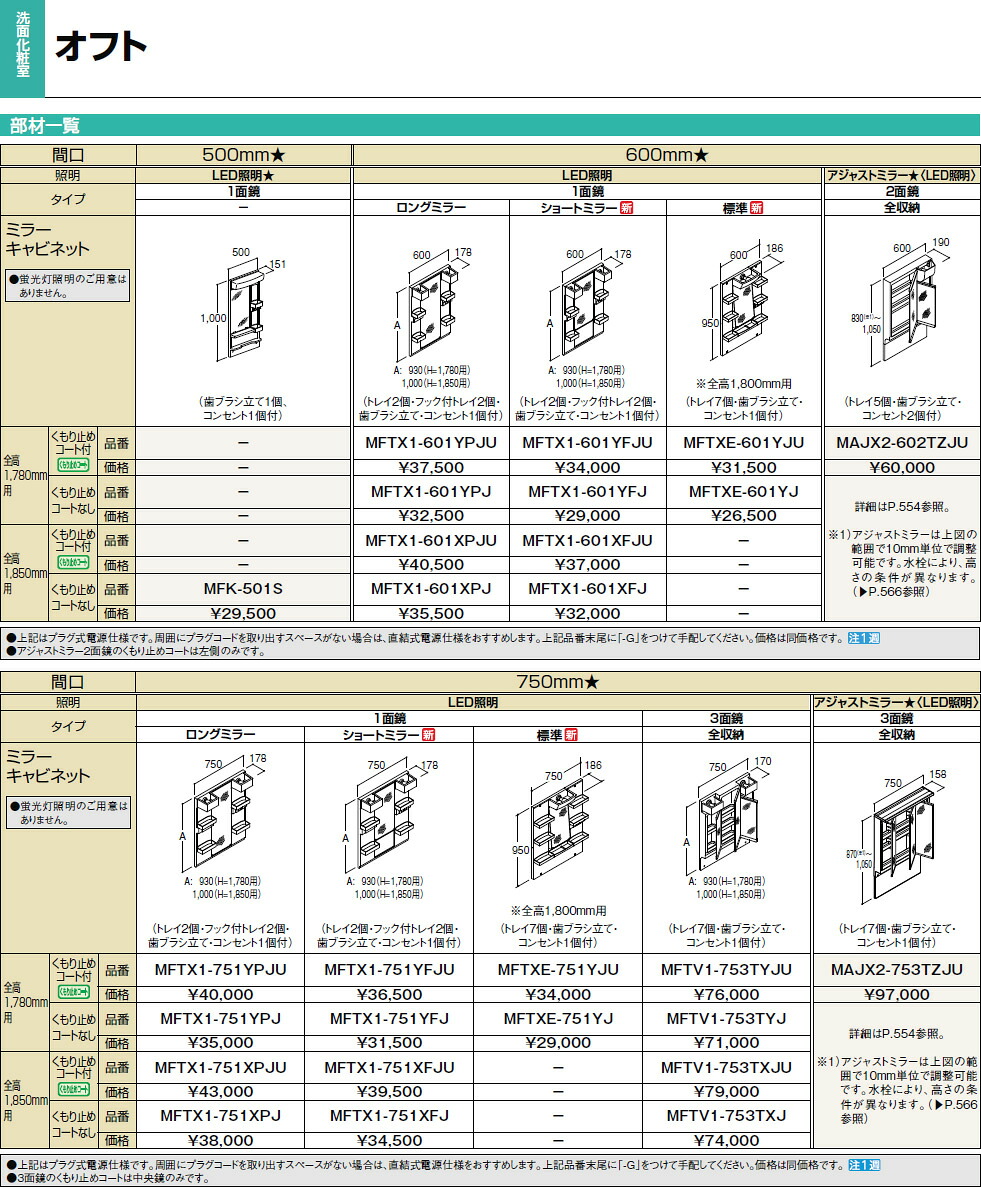This screenshot has width=981, height=1188.
Task: Click 注1 badge in the lower table footnote
Action: click(864, 1165)
